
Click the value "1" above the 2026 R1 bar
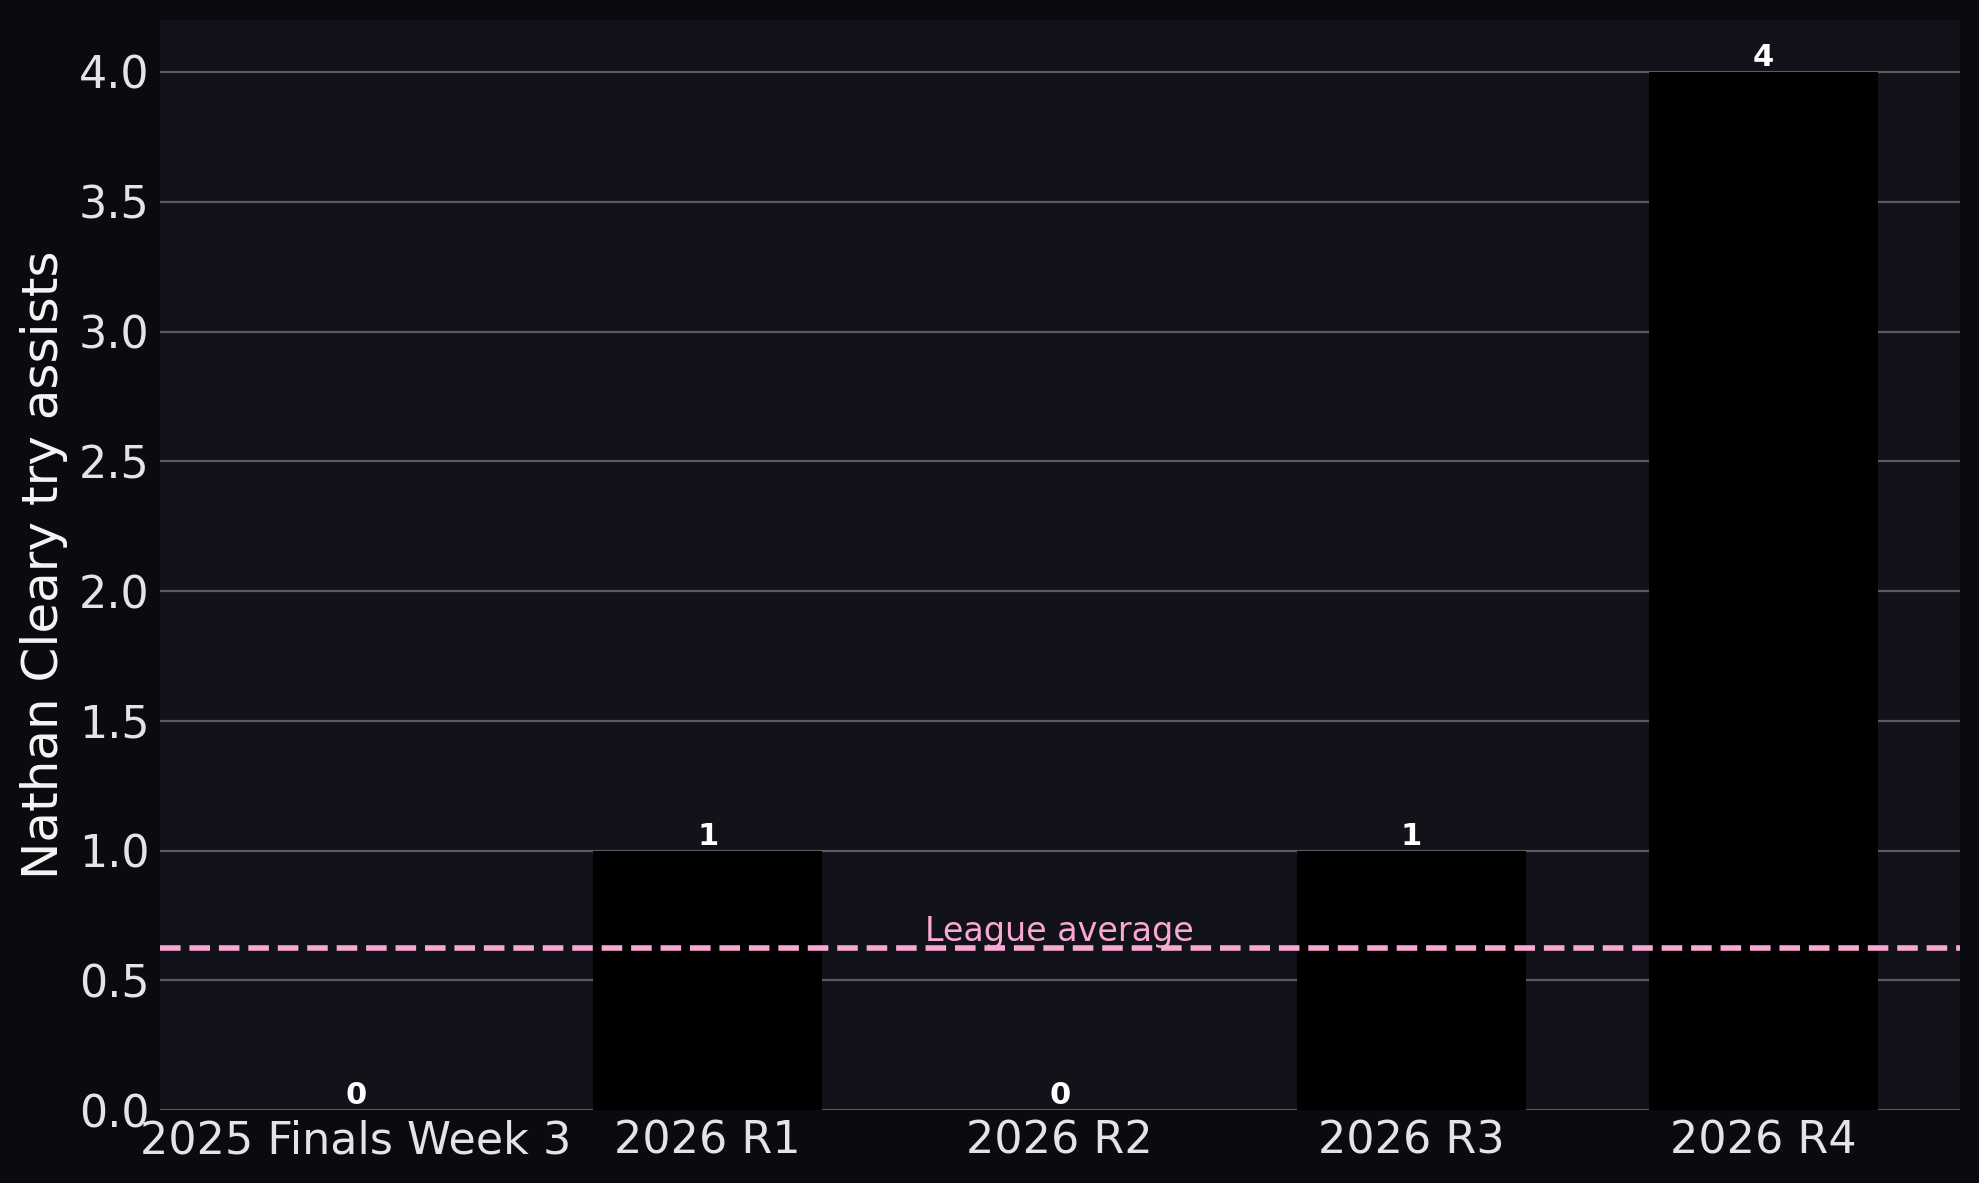tap(708, 835)
